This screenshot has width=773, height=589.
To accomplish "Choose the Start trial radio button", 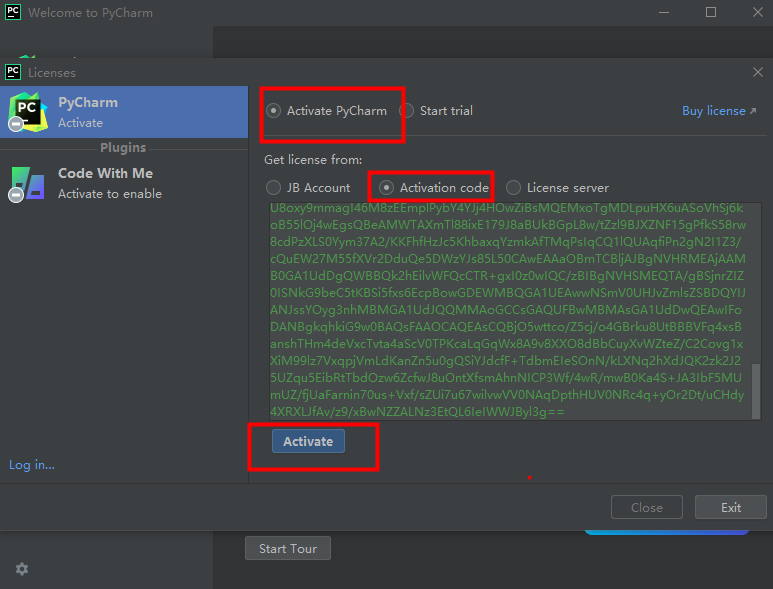I will point(407,111).
